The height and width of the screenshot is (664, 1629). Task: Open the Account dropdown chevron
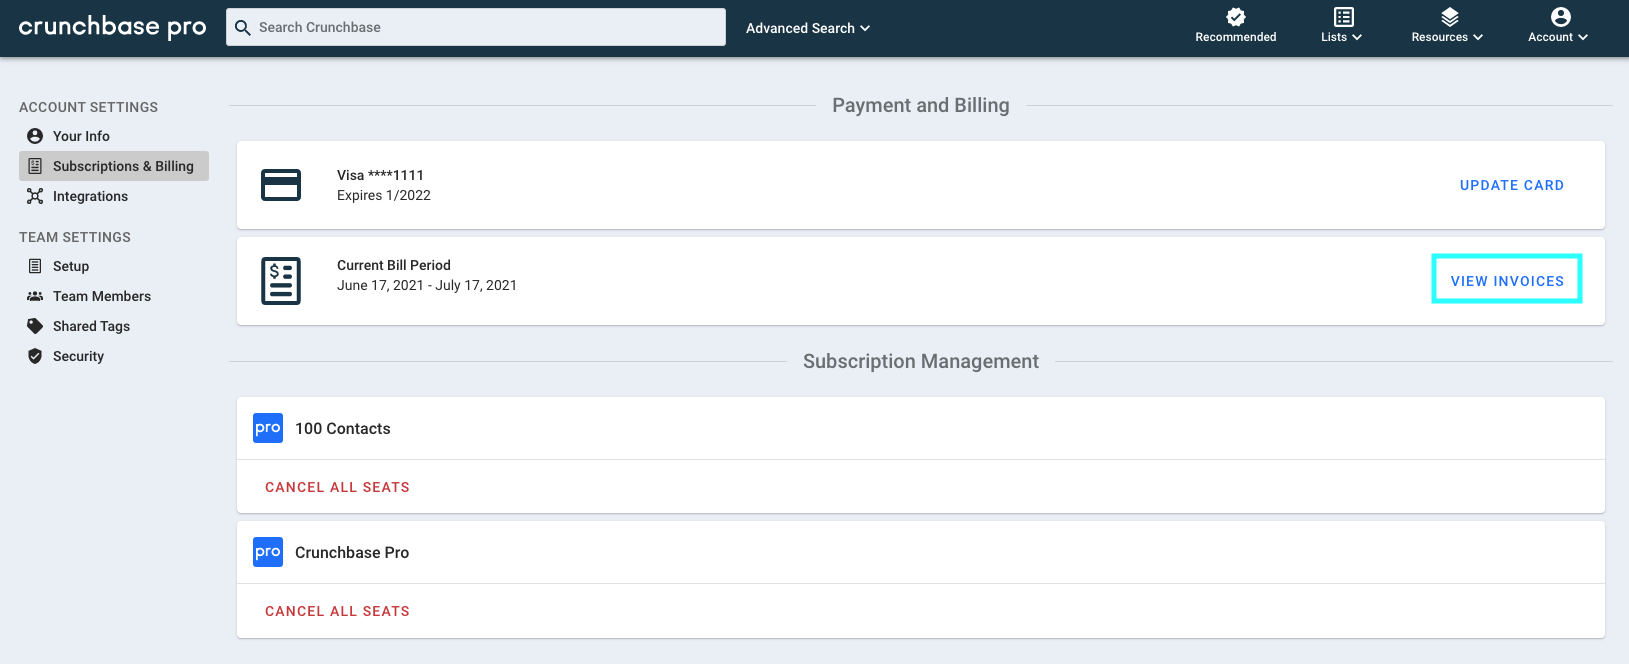pos(1583,37)
